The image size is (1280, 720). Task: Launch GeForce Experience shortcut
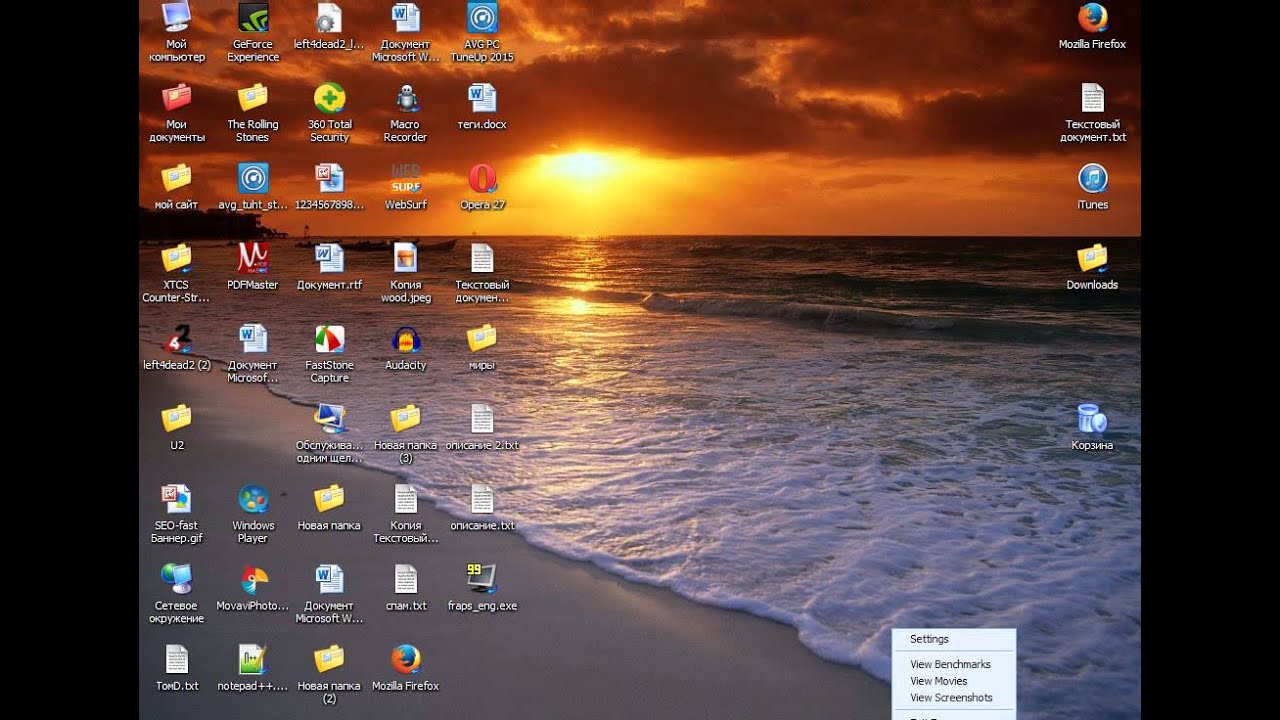[253, 32]
